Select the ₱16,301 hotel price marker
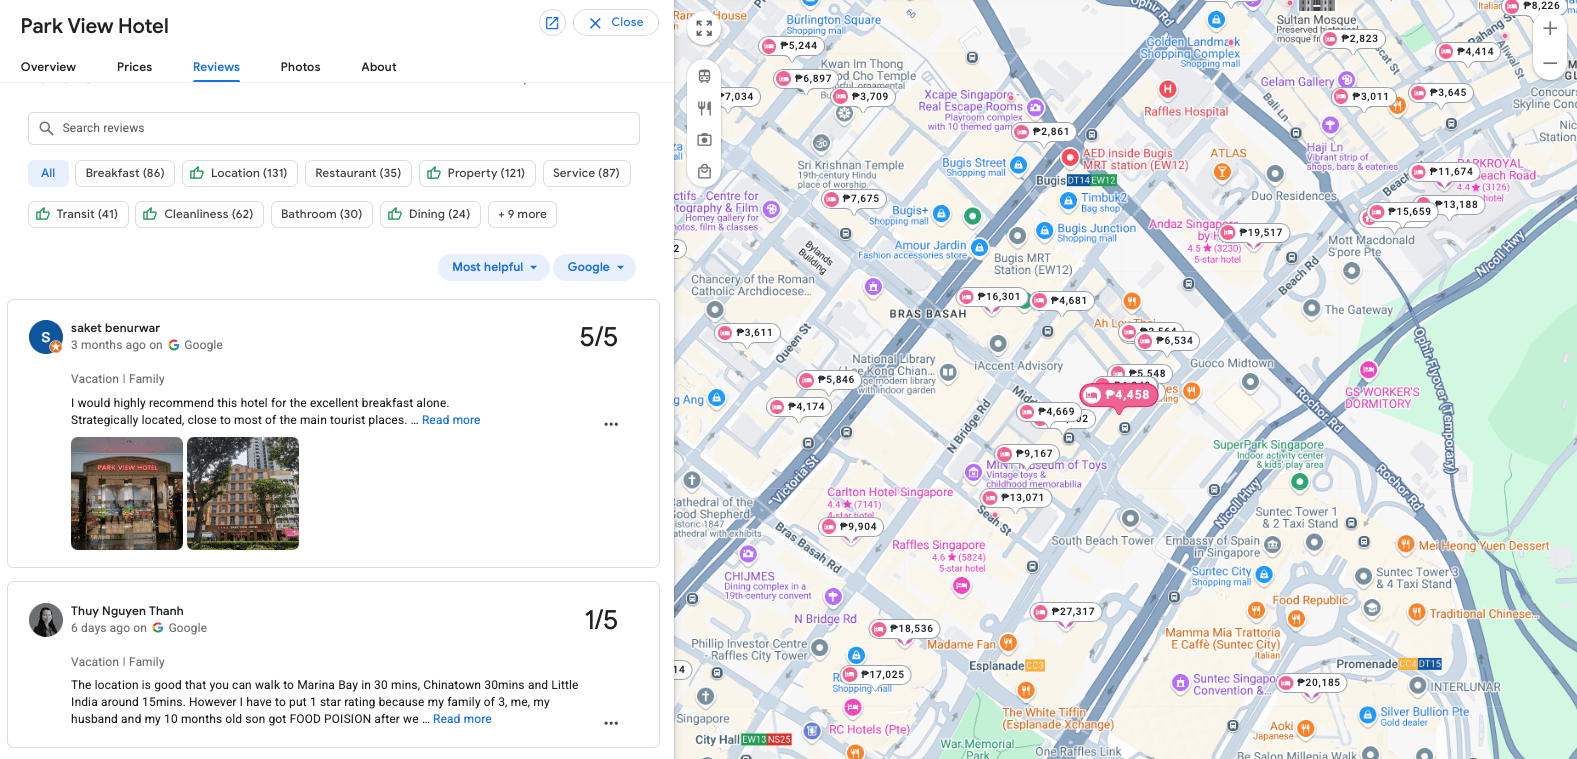Image resolution: width=1577 pixels, height=759 pixels. (991, 297)
